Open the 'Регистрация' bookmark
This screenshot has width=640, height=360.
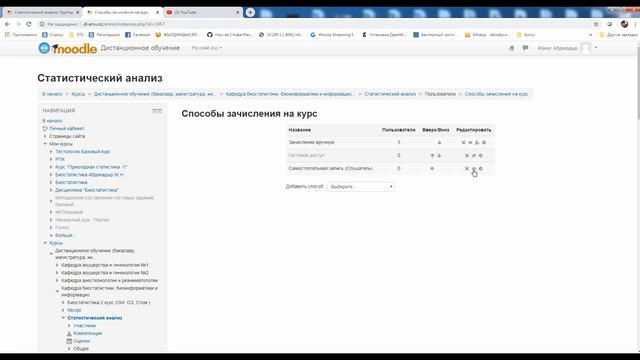[x=104, y=35]
